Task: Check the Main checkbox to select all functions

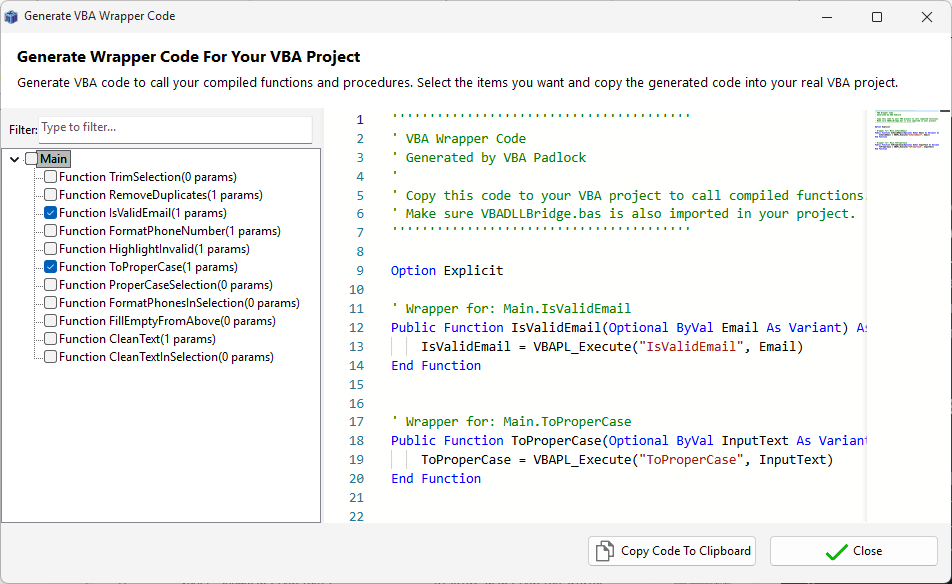Action: 30,158
